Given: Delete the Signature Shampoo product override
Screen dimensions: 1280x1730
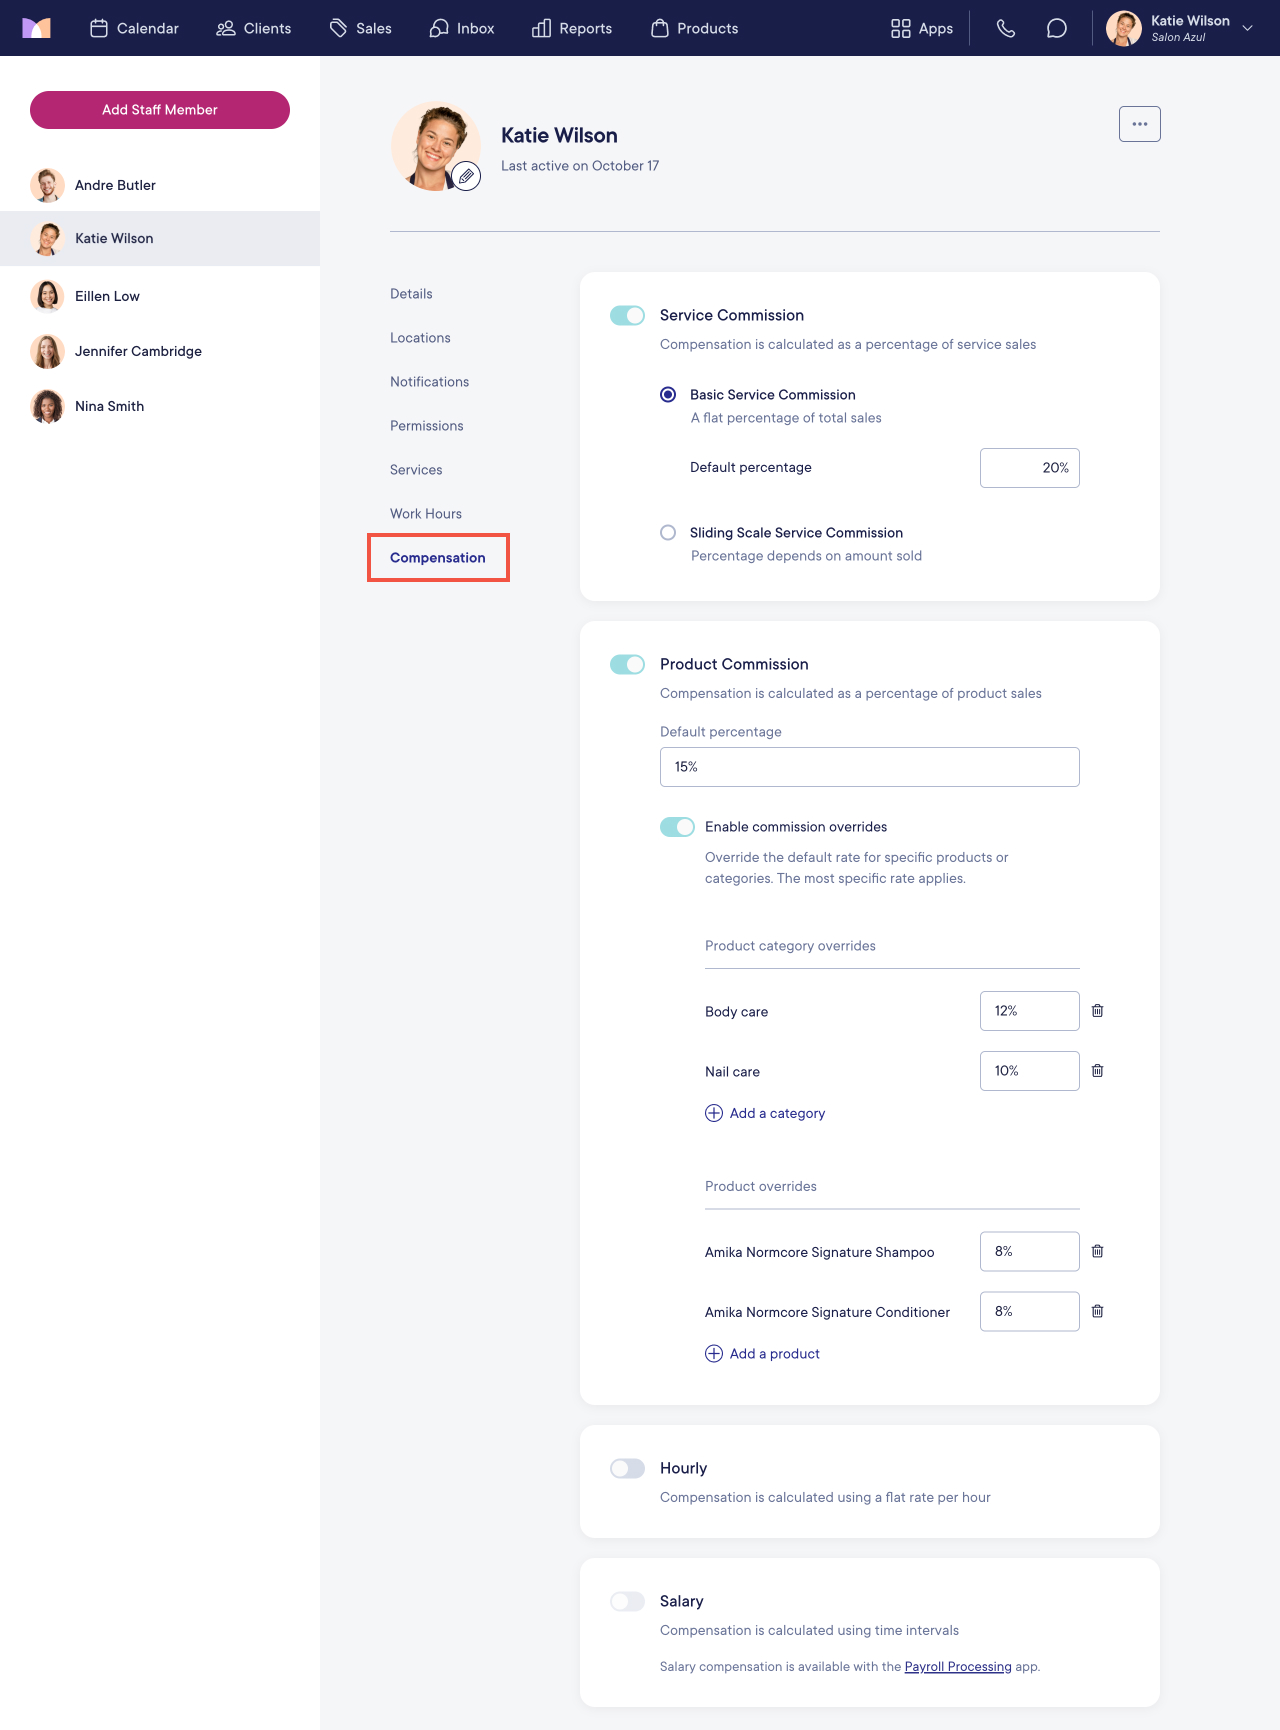Looking at the screenshot, I should [x=1097, y=1251].
